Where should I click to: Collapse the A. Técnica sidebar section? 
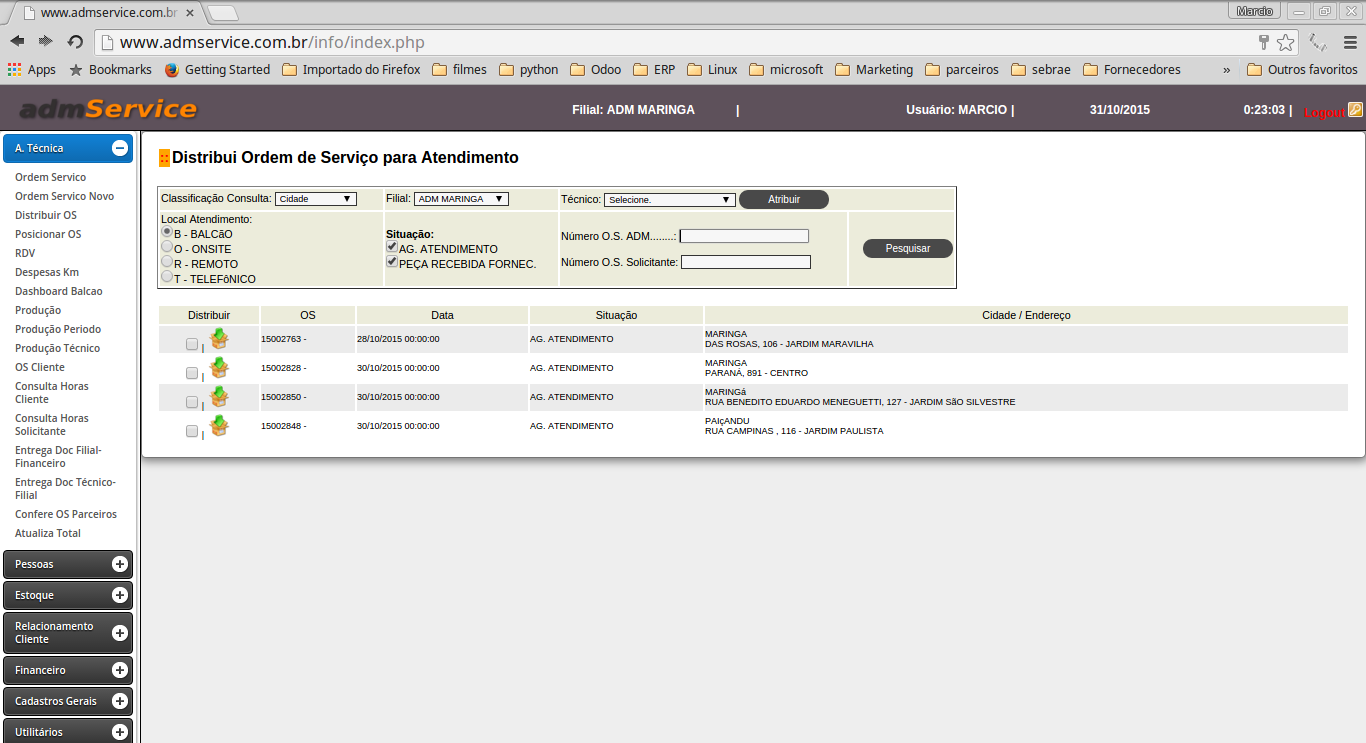click(x=120, y=148)
